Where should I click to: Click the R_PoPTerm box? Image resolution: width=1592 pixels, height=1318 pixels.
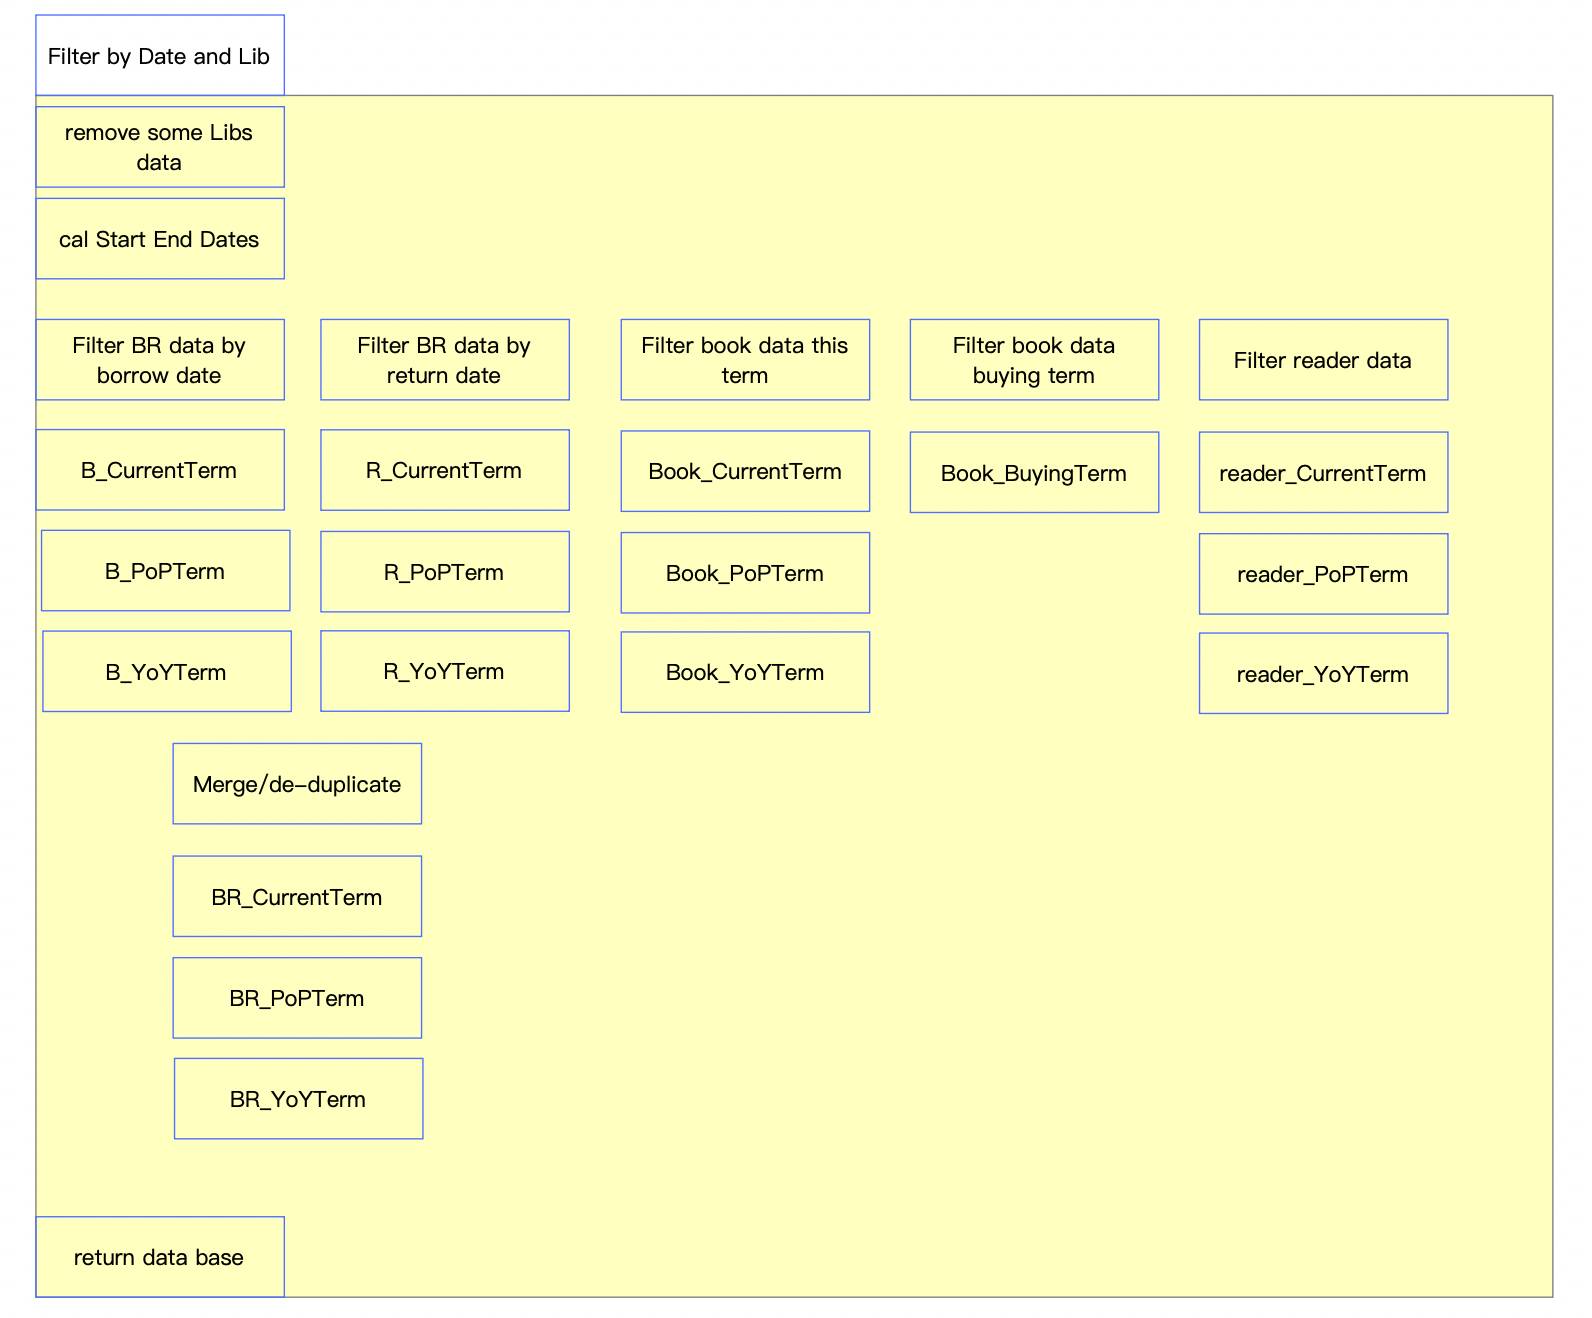point(444,572)
